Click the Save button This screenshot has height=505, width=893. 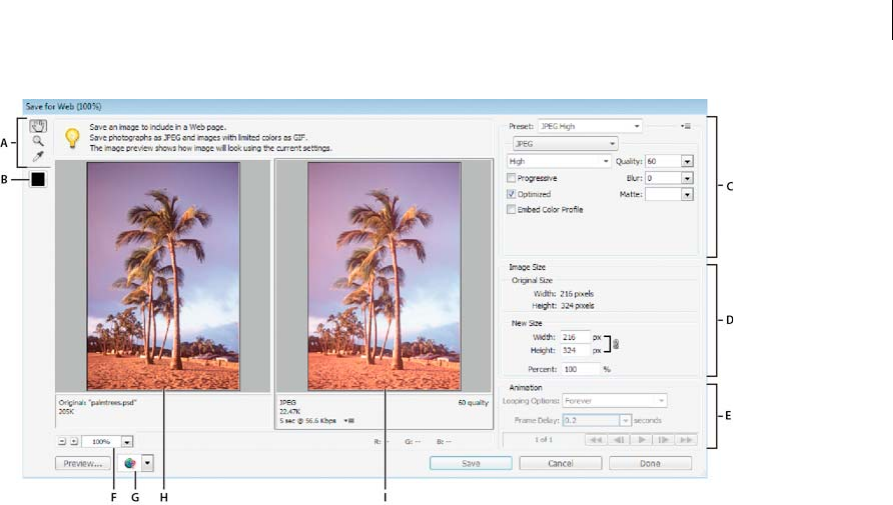coord(471,463)
